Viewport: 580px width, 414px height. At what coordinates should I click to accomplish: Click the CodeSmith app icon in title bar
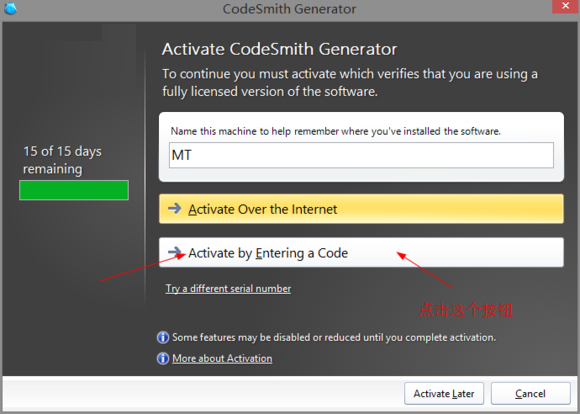point(11,8)
